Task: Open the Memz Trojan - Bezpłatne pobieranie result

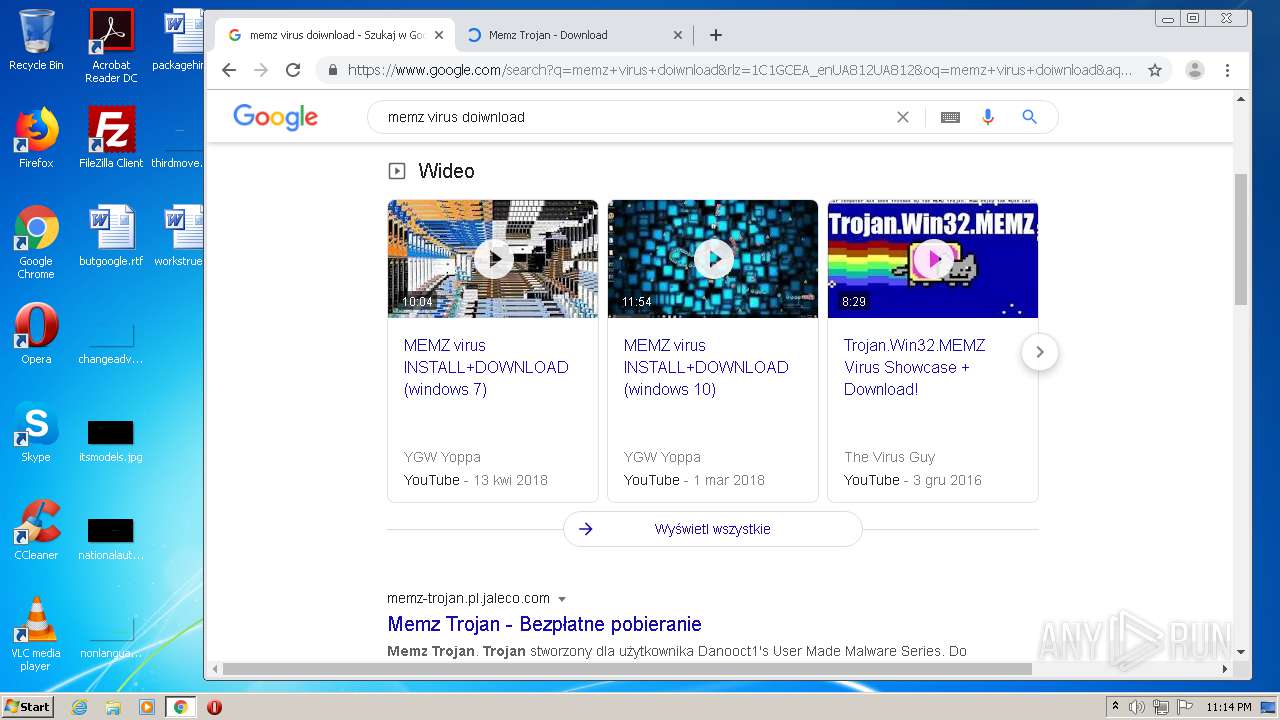Action: pyautogui.click(x=544, y=624)
